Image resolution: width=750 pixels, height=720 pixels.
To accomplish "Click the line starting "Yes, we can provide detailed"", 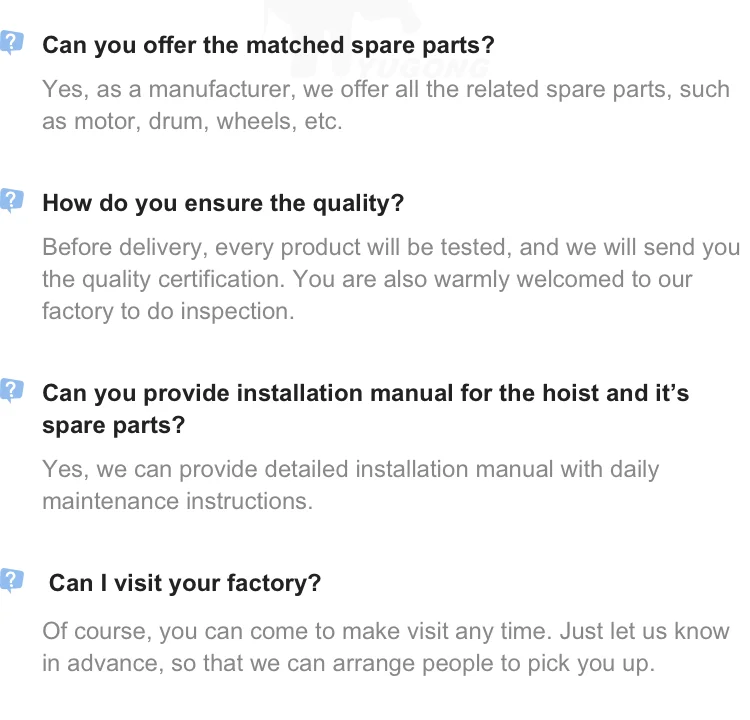I will (x=350, y=469).
